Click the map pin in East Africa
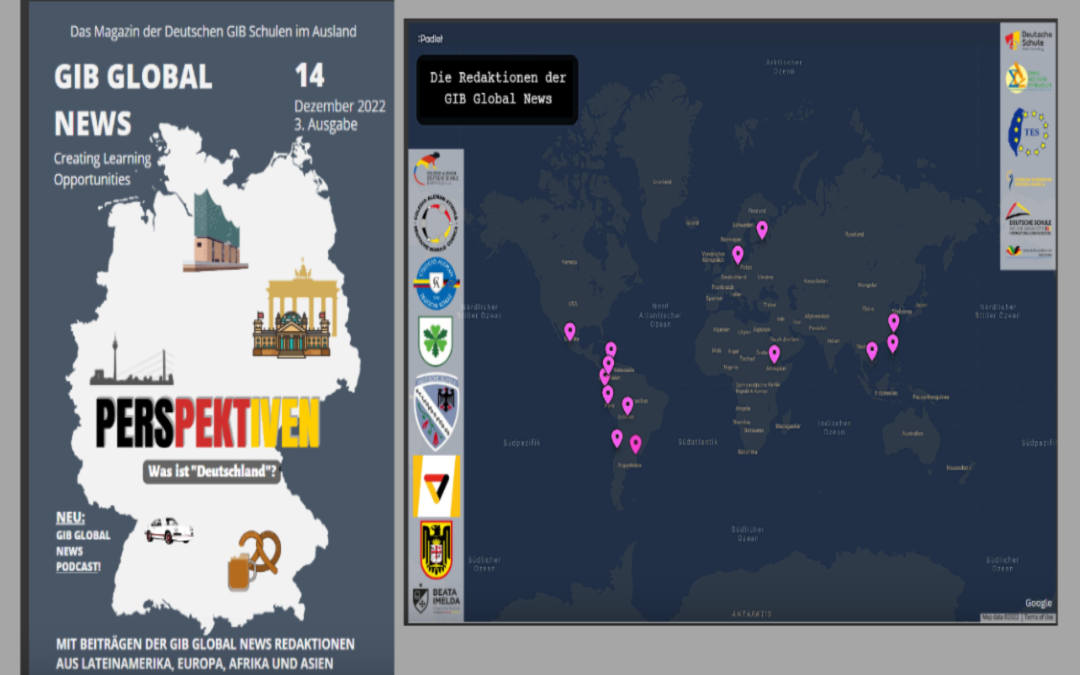The height and width of the screenshot is (675, 1080). pos(774,354)
